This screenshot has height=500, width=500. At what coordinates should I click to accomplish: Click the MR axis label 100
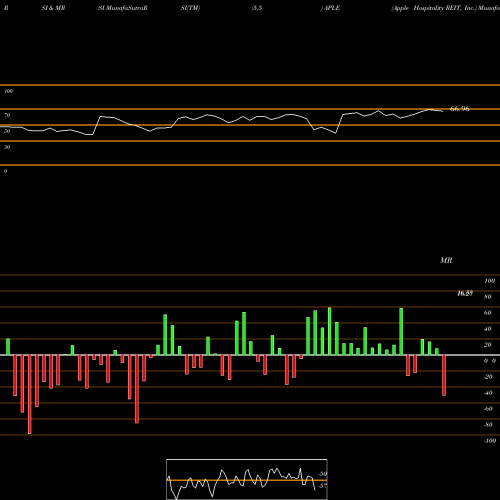tap(489, 281)
